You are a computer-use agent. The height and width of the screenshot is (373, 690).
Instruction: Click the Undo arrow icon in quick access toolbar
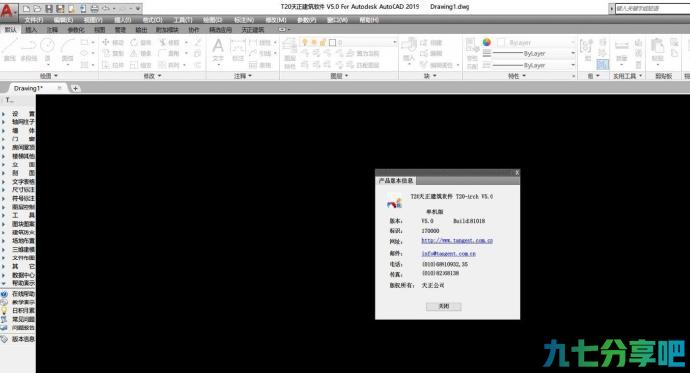tap(106, 8)
